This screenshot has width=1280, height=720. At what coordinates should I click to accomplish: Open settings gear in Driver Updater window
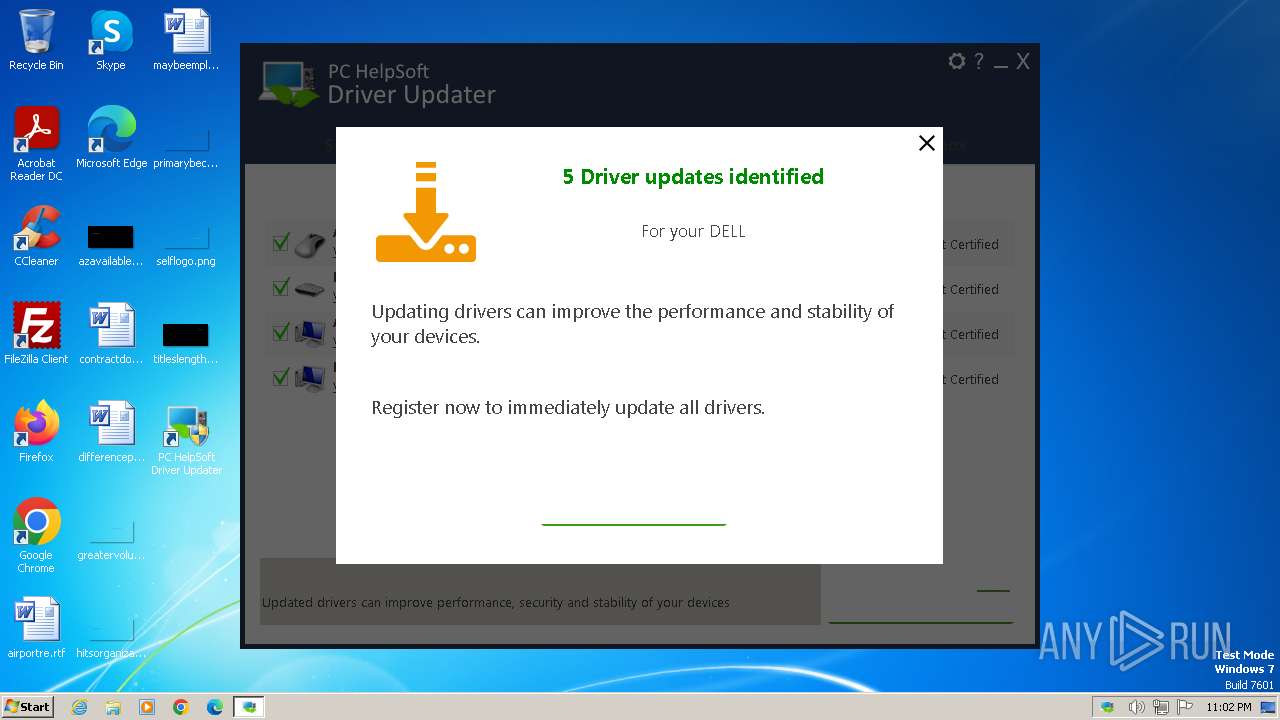pyautogui.click(x=957, y=62)
